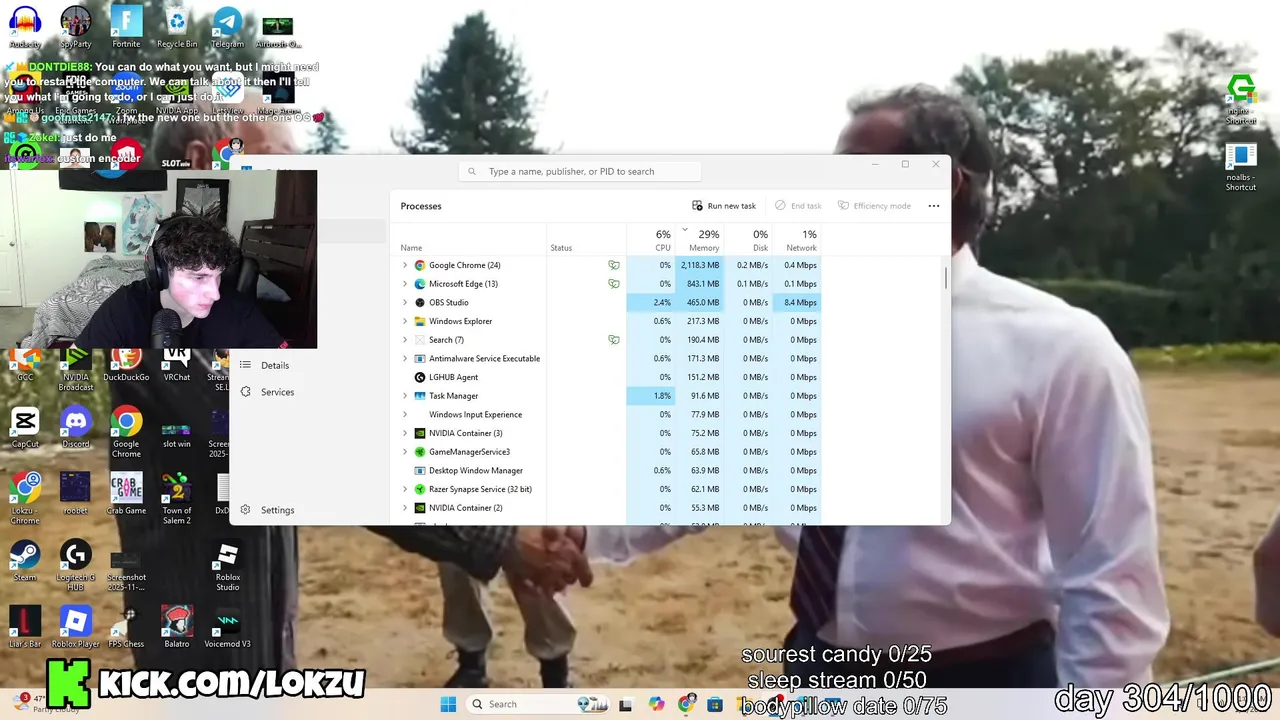Open the Recycle Bin desktop icon
The height and width of the screenshot is (720, 1280).
coord(177,26)
